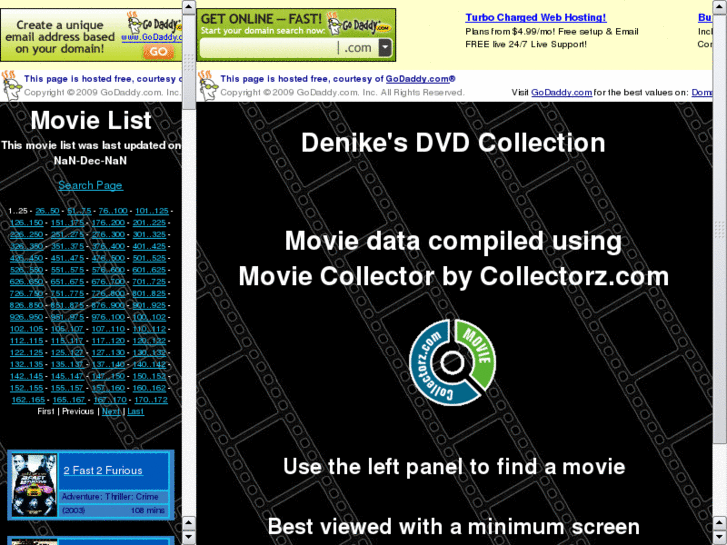Go to movies 112..115 page

pyautogui.click(x=26, y=341)
